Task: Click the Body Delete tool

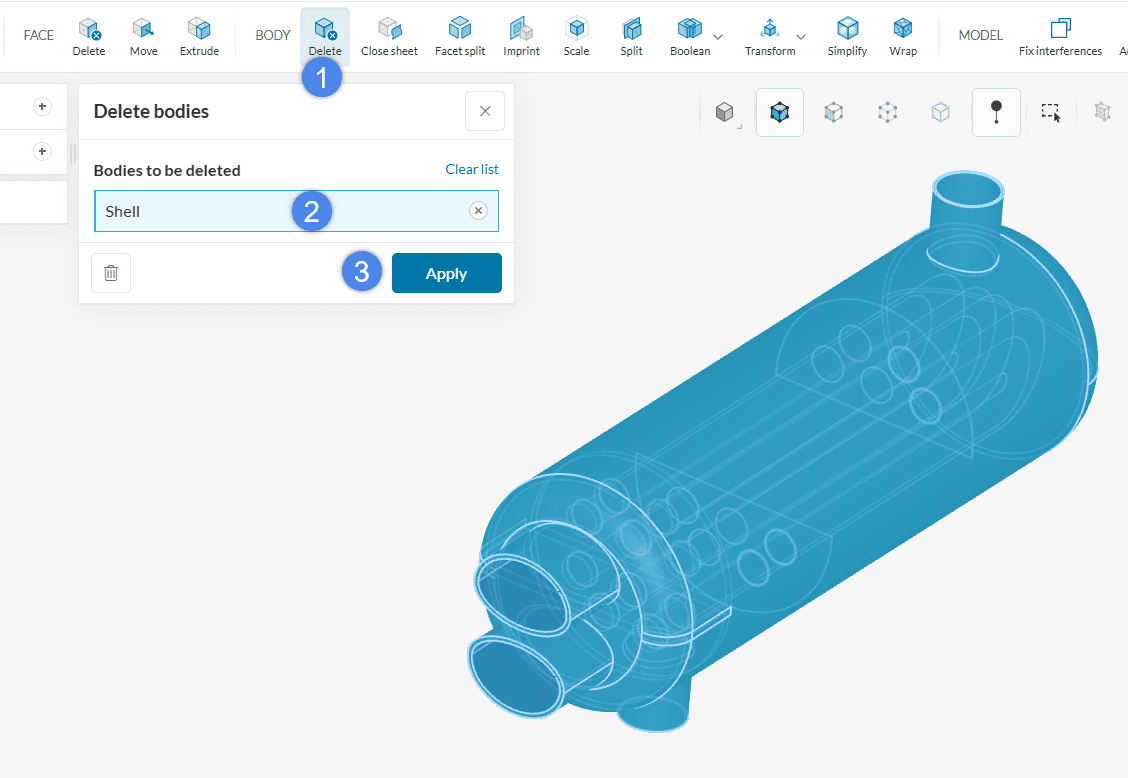Action: click(x=325, y=35)
